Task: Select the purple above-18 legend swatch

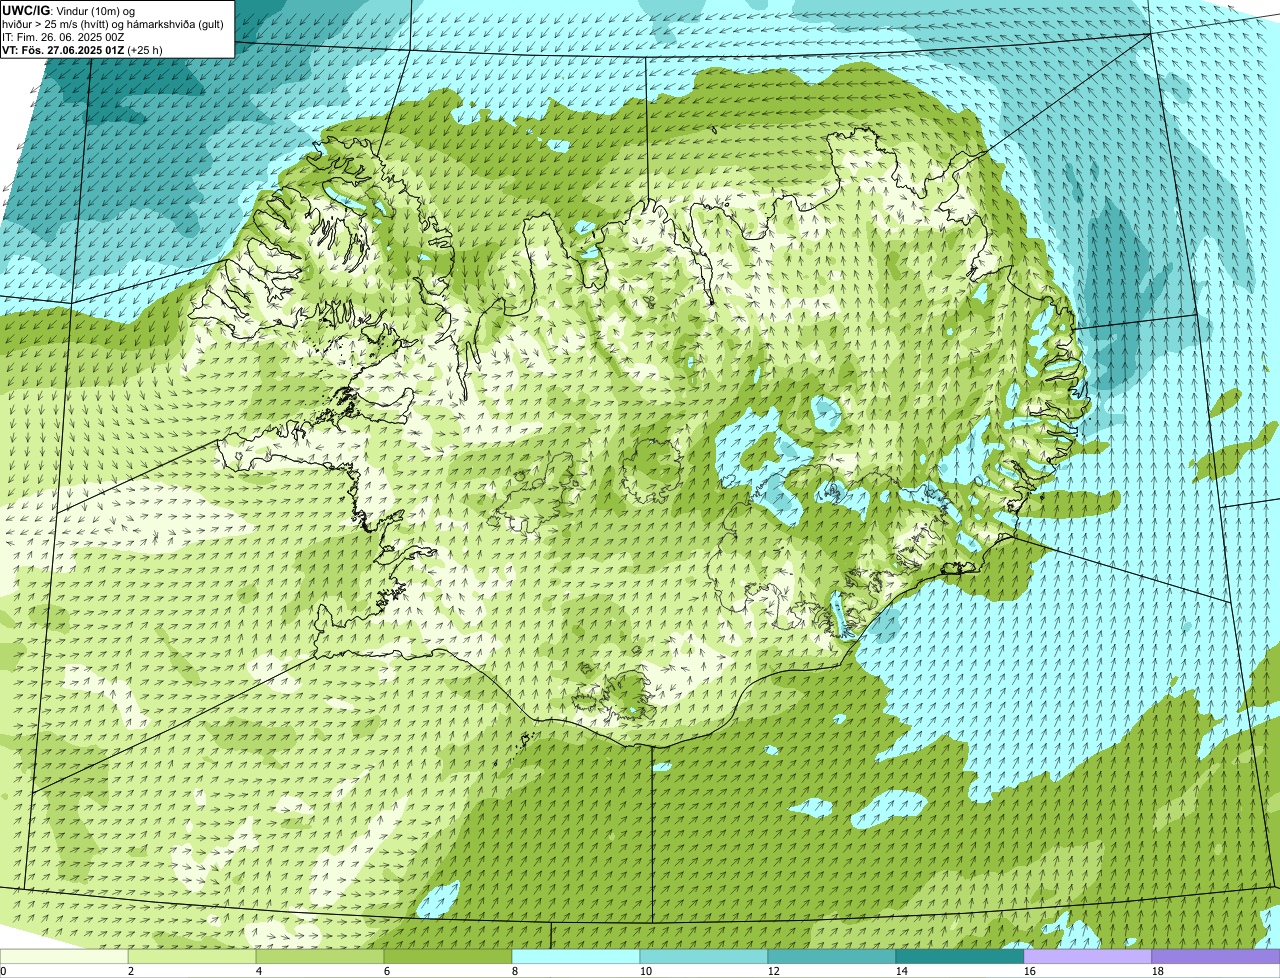Action: coord(1216,956)
